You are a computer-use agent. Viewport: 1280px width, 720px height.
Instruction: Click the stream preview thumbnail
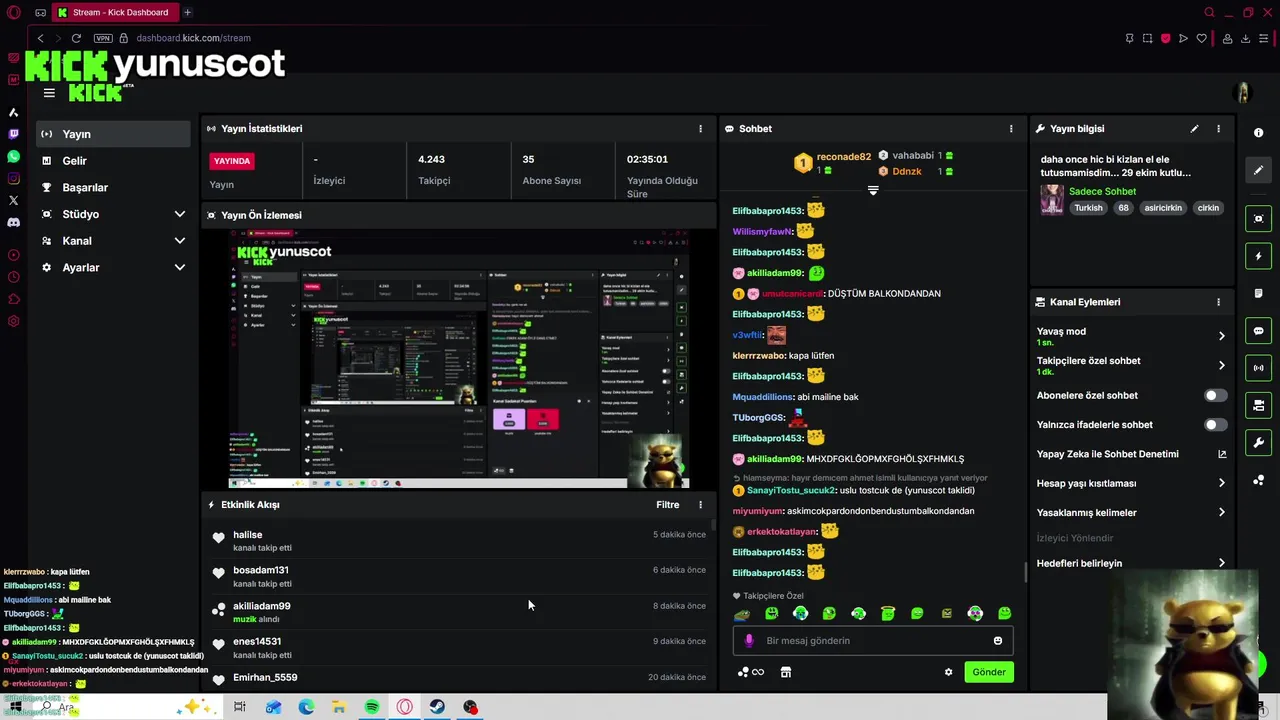click(459, 359)
